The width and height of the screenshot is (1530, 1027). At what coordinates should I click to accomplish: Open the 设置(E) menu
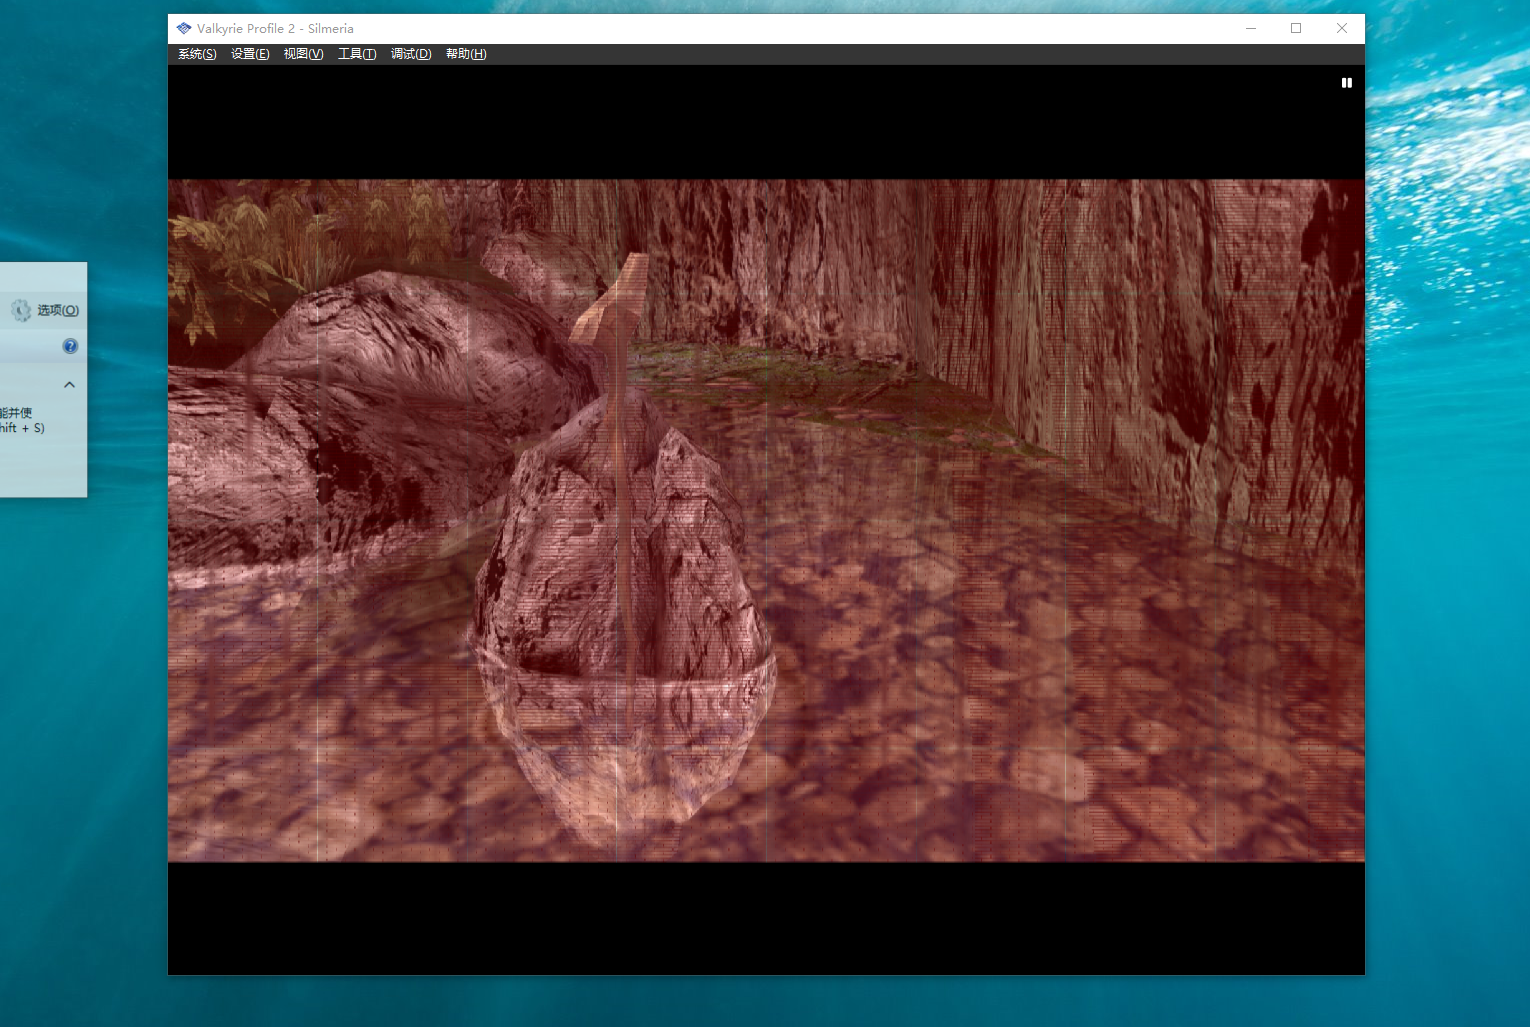(x=250, y=54)
